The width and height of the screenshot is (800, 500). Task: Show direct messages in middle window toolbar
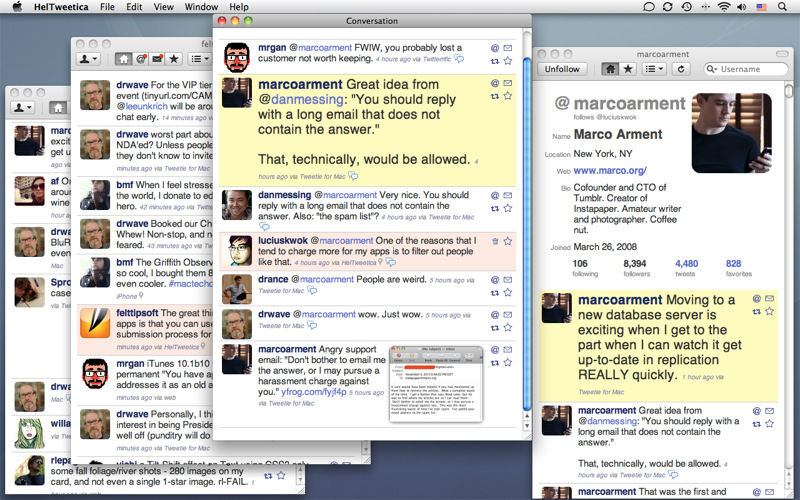[158, 59]
